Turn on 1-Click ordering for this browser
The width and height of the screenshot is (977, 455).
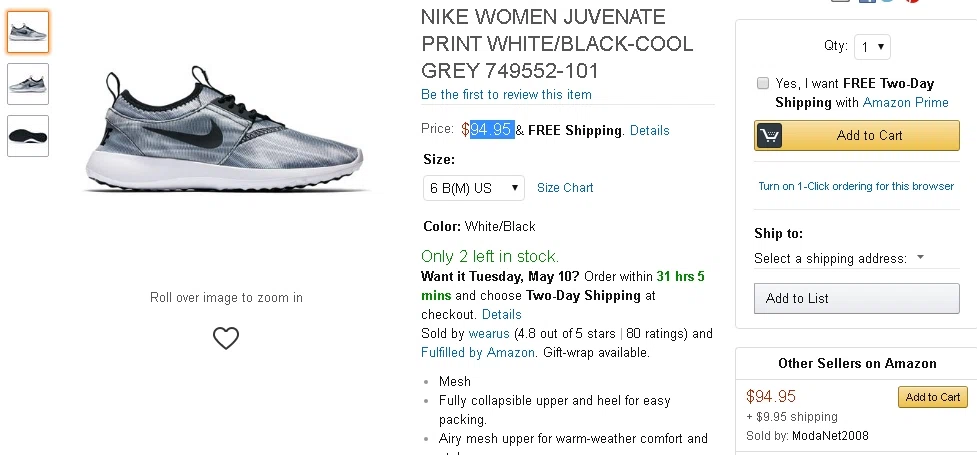coord(856,186)
